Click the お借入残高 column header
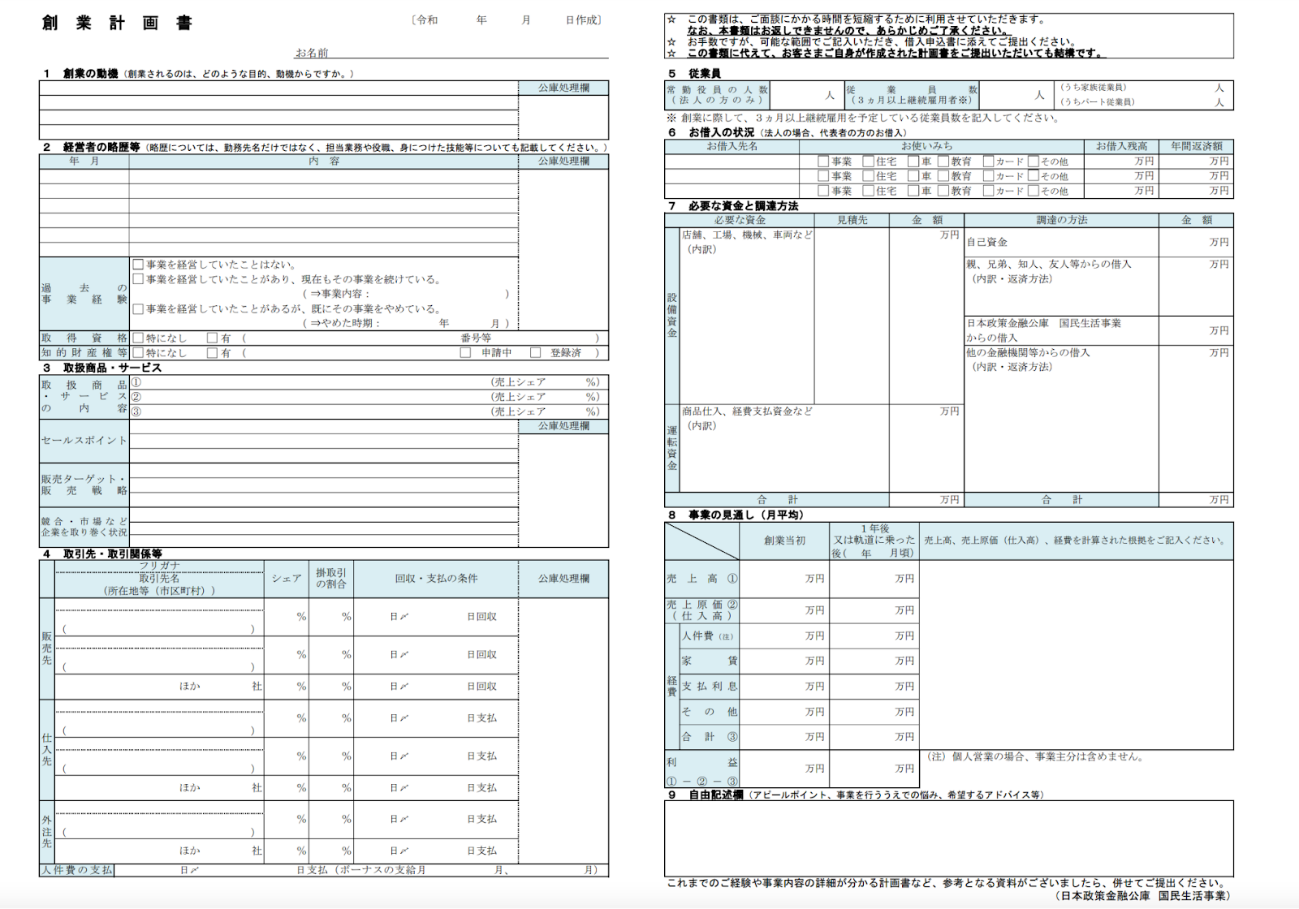The image size is (1299, 909). [x=1122, y=146]
